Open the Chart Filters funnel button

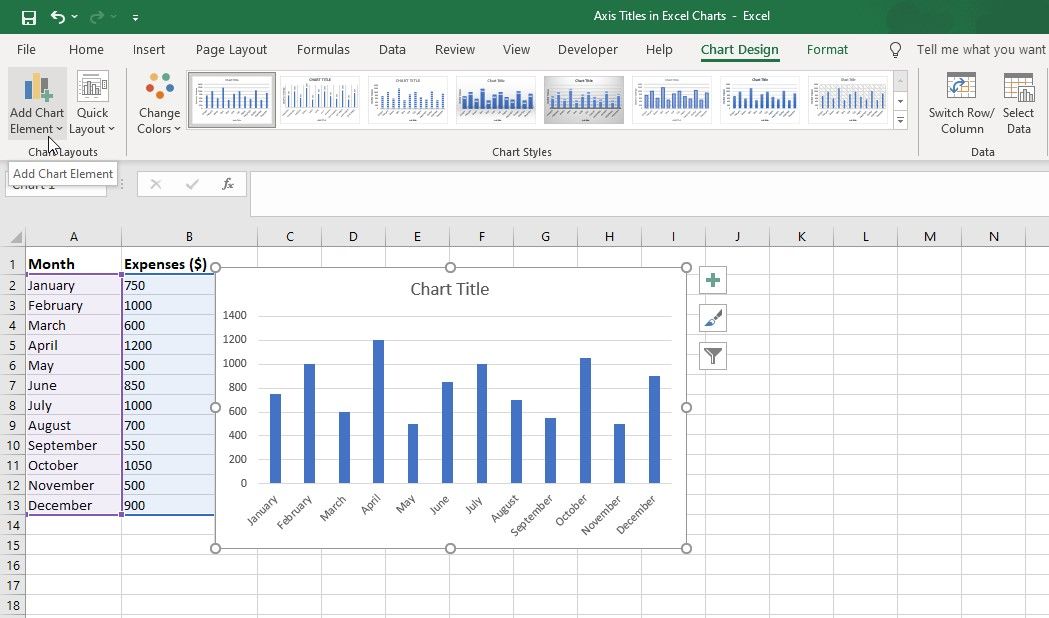(713, 355)
